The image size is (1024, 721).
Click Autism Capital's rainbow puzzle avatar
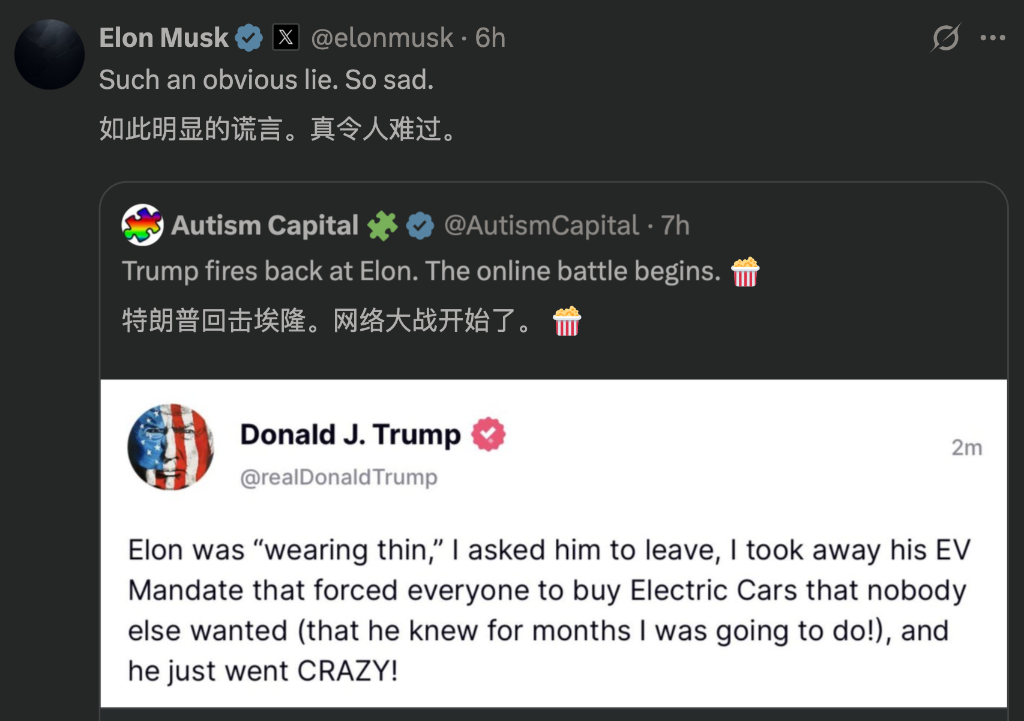[x=142, y=226]
